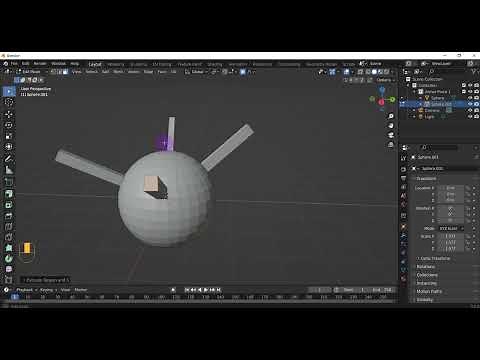
Task: Open the Render properties tab
Action: click(x=404, y=169)
